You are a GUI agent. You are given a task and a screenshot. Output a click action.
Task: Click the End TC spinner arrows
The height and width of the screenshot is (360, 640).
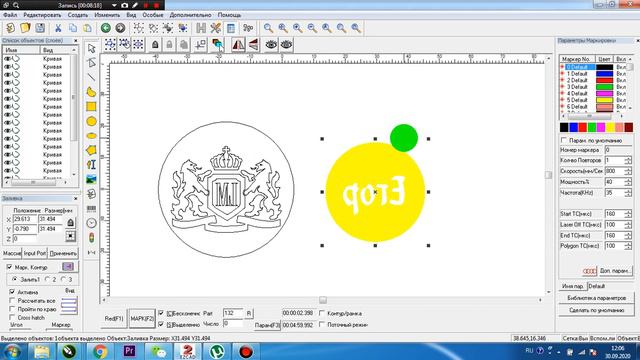(x=628, y=235)
